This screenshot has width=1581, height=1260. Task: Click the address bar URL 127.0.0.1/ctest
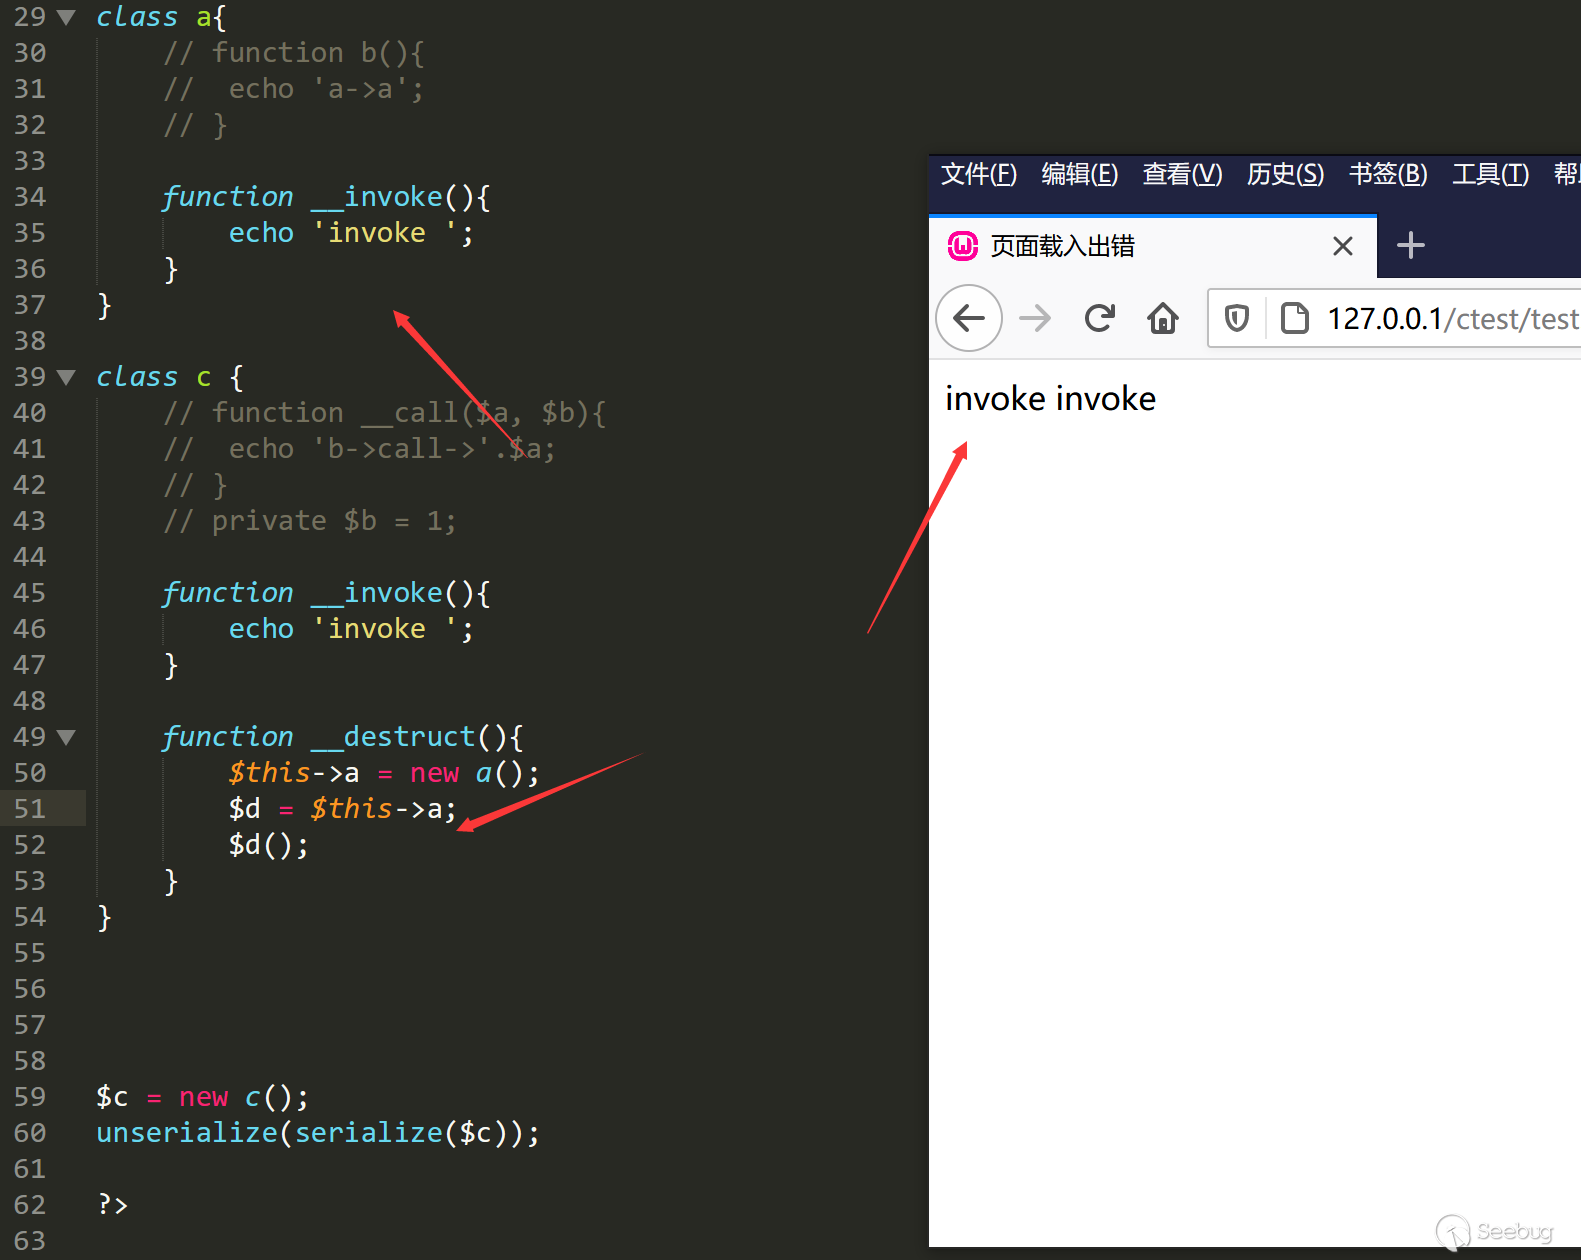click(x=1451, y=318)
